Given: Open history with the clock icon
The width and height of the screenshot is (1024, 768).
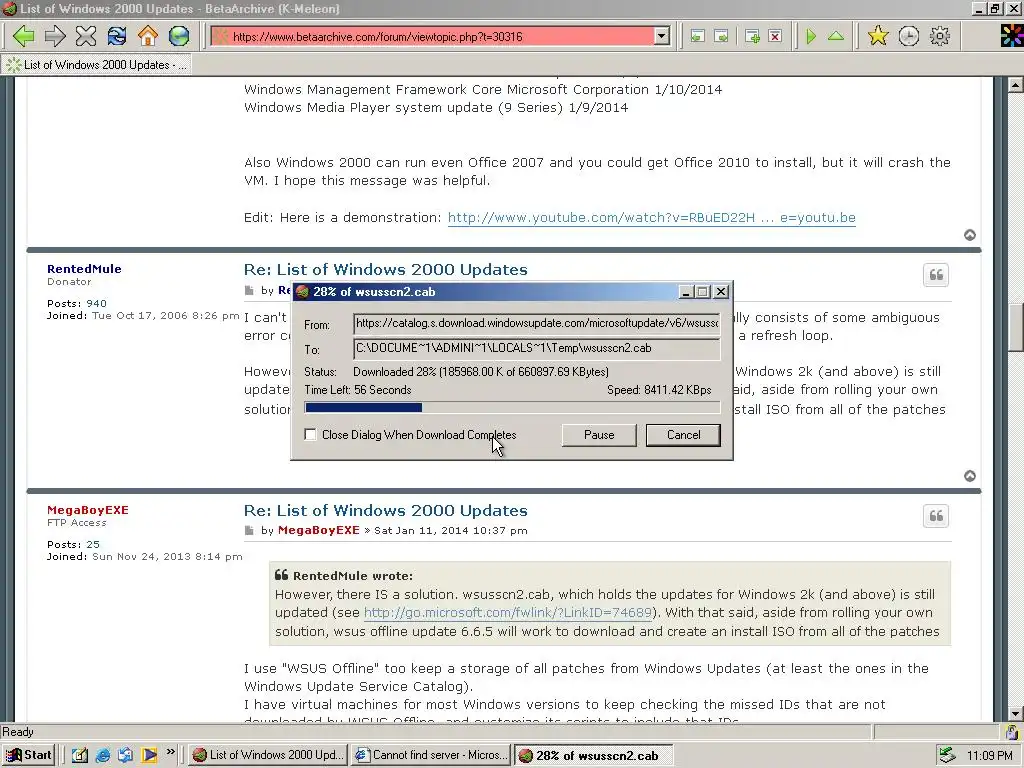Looking at the screenshot, I should [x=908, y=36].
